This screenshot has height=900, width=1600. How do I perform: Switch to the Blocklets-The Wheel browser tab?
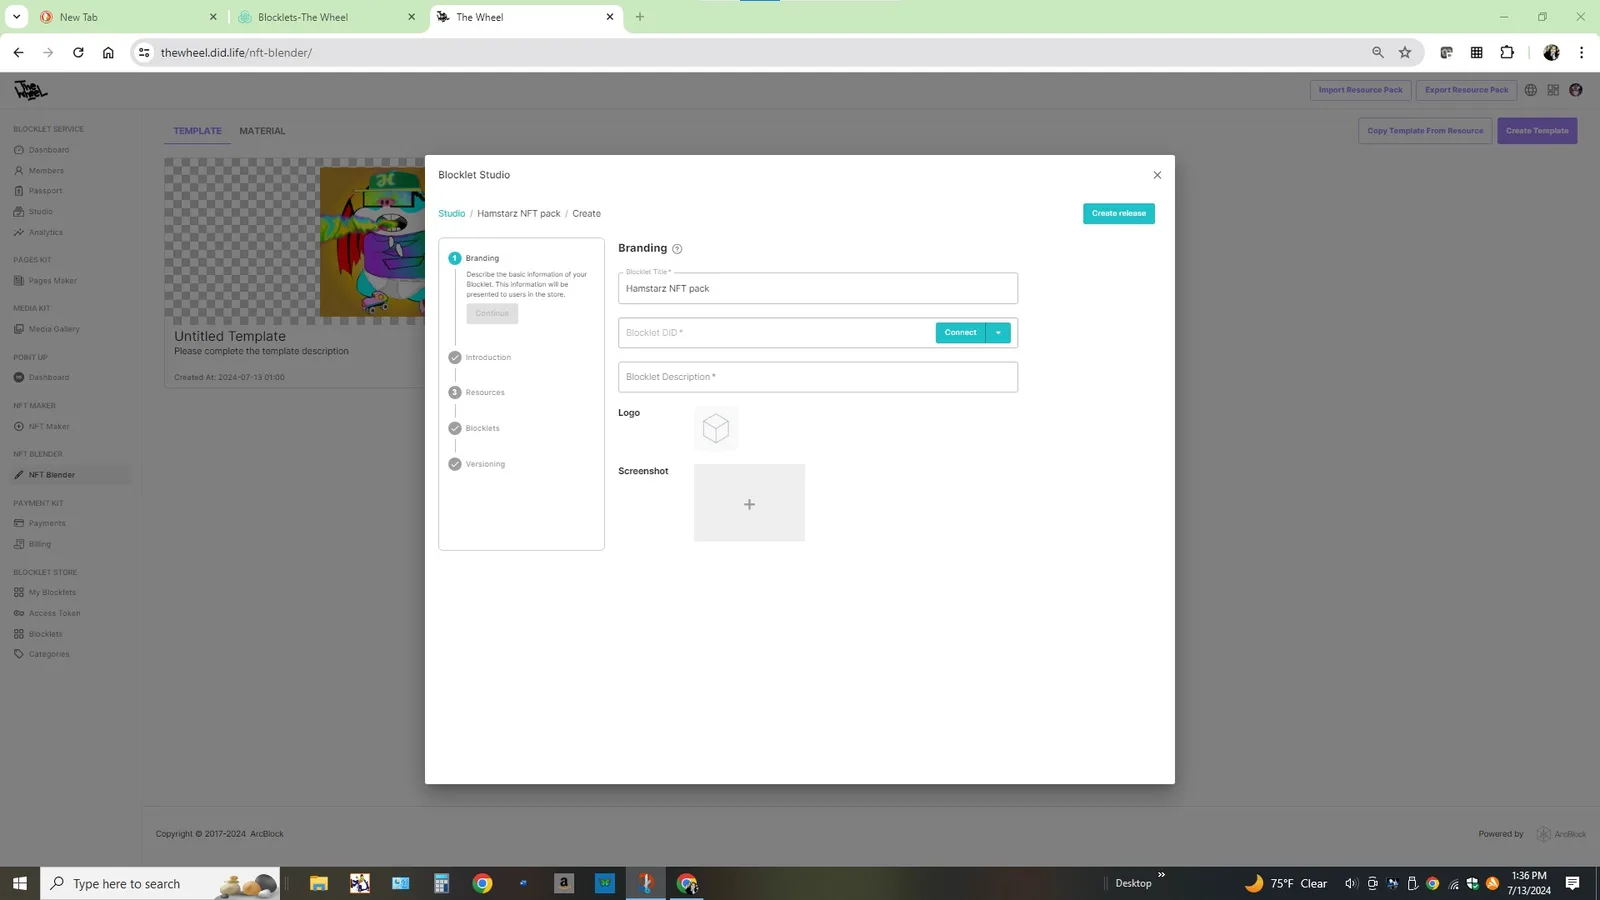pos(326,17)
